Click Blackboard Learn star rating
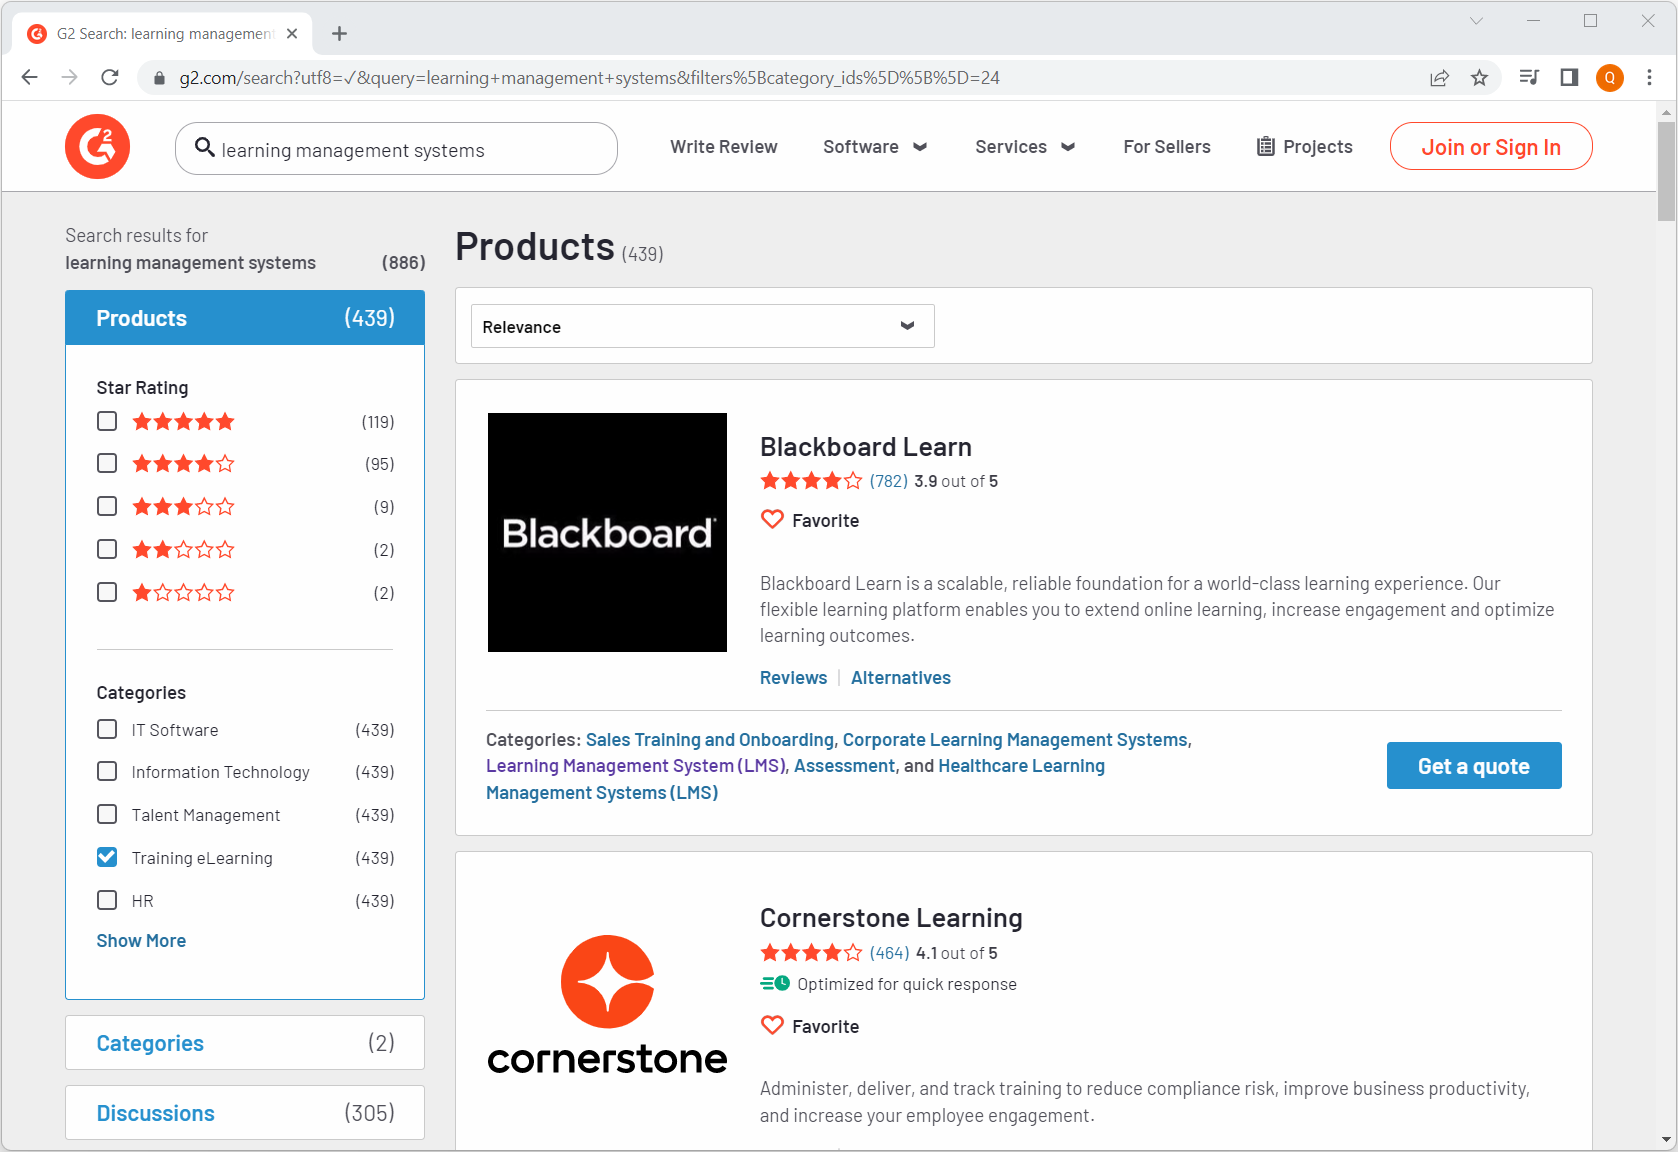 click(x=811, y=481)
